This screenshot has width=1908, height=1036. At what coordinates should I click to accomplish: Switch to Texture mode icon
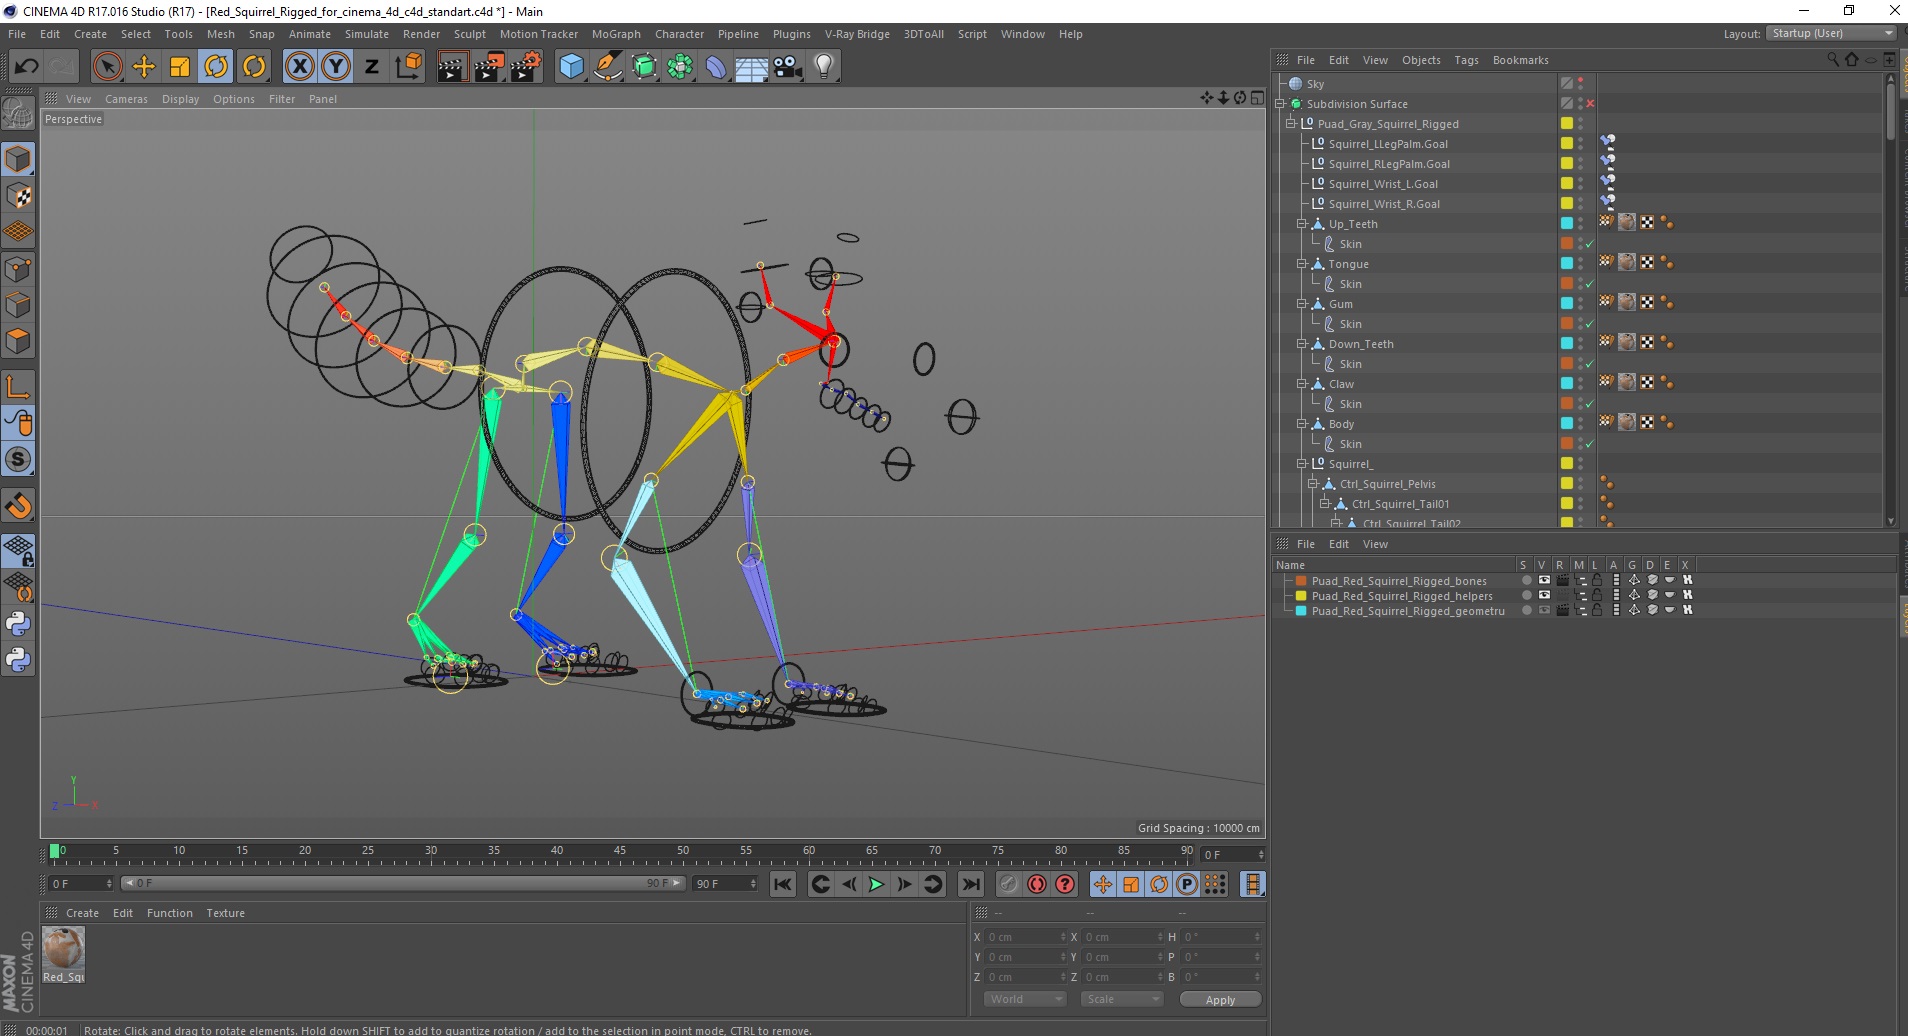(18, 196)
